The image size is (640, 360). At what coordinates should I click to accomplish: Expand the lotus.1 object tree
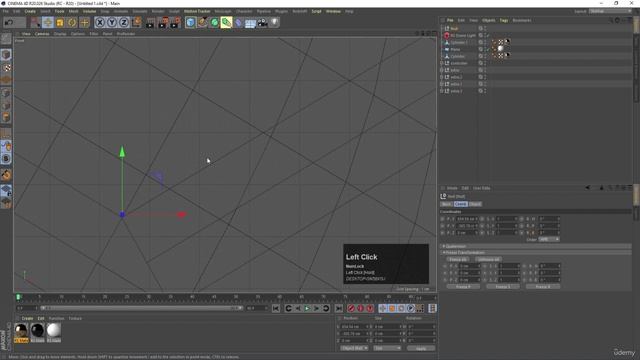click(442, 84)
